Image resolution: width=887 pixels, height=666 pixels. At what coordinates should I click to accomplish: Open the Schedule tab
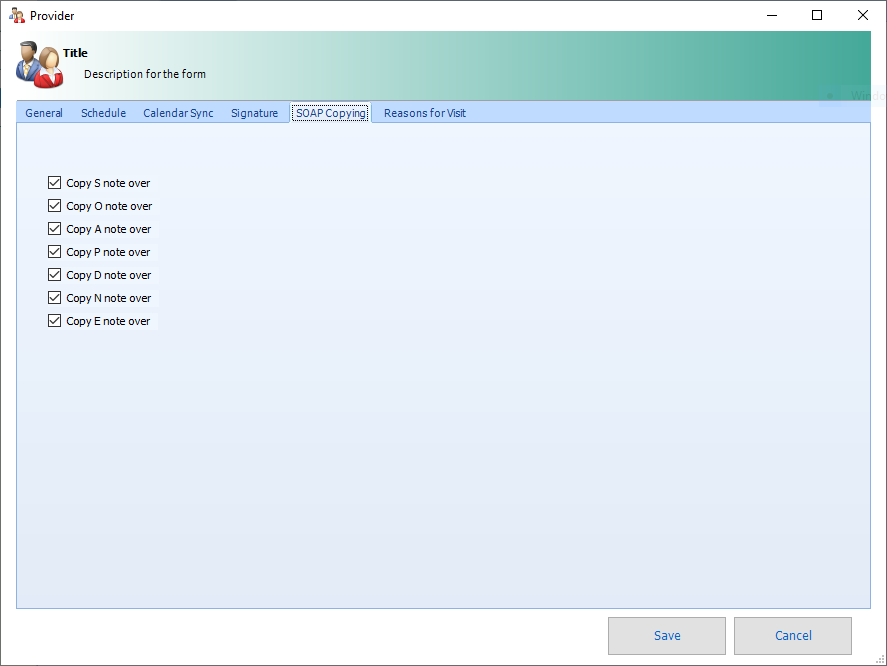(x=103, y=113)
